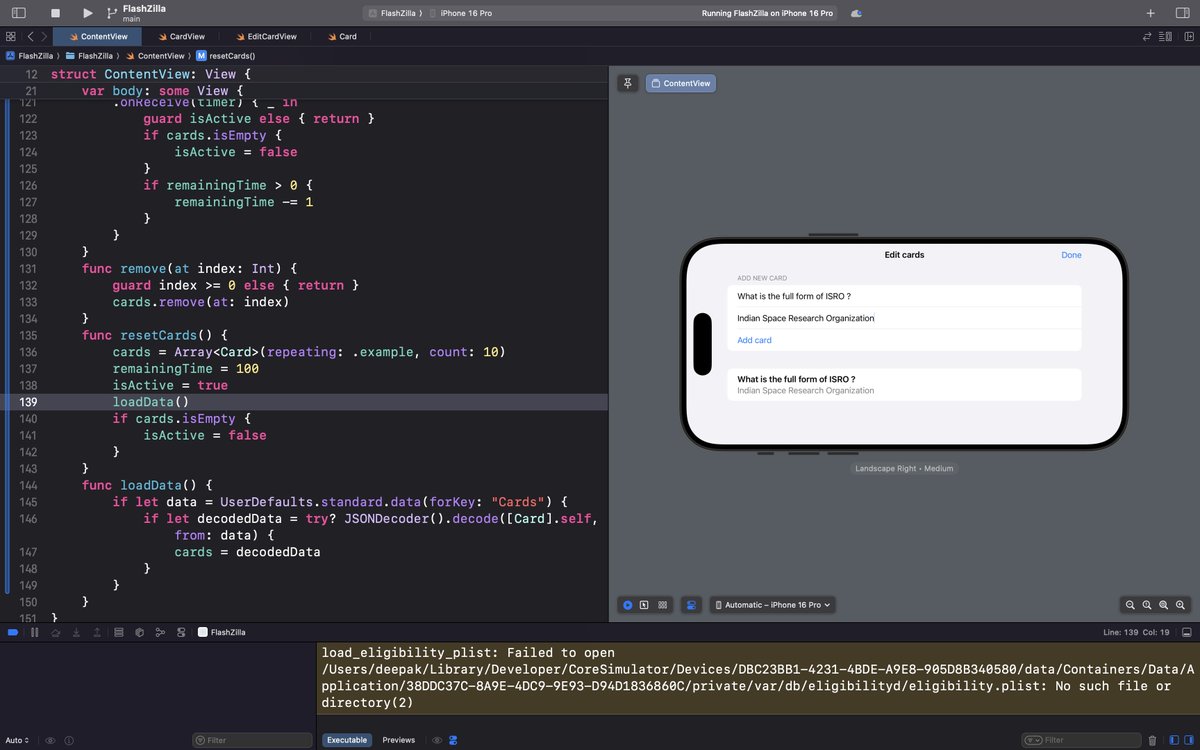Zoom in on the canvas preview
This screenshot has width=1200, height=750.
[x=1181, y=605]
